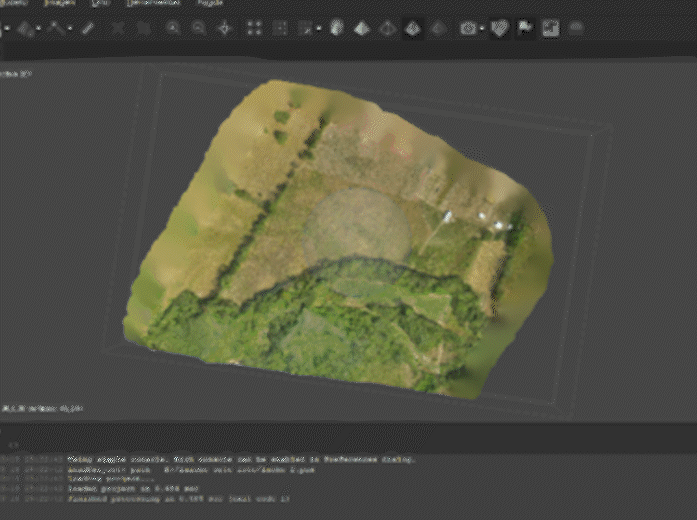Zoom in with the magnifier plus icon

173,28
